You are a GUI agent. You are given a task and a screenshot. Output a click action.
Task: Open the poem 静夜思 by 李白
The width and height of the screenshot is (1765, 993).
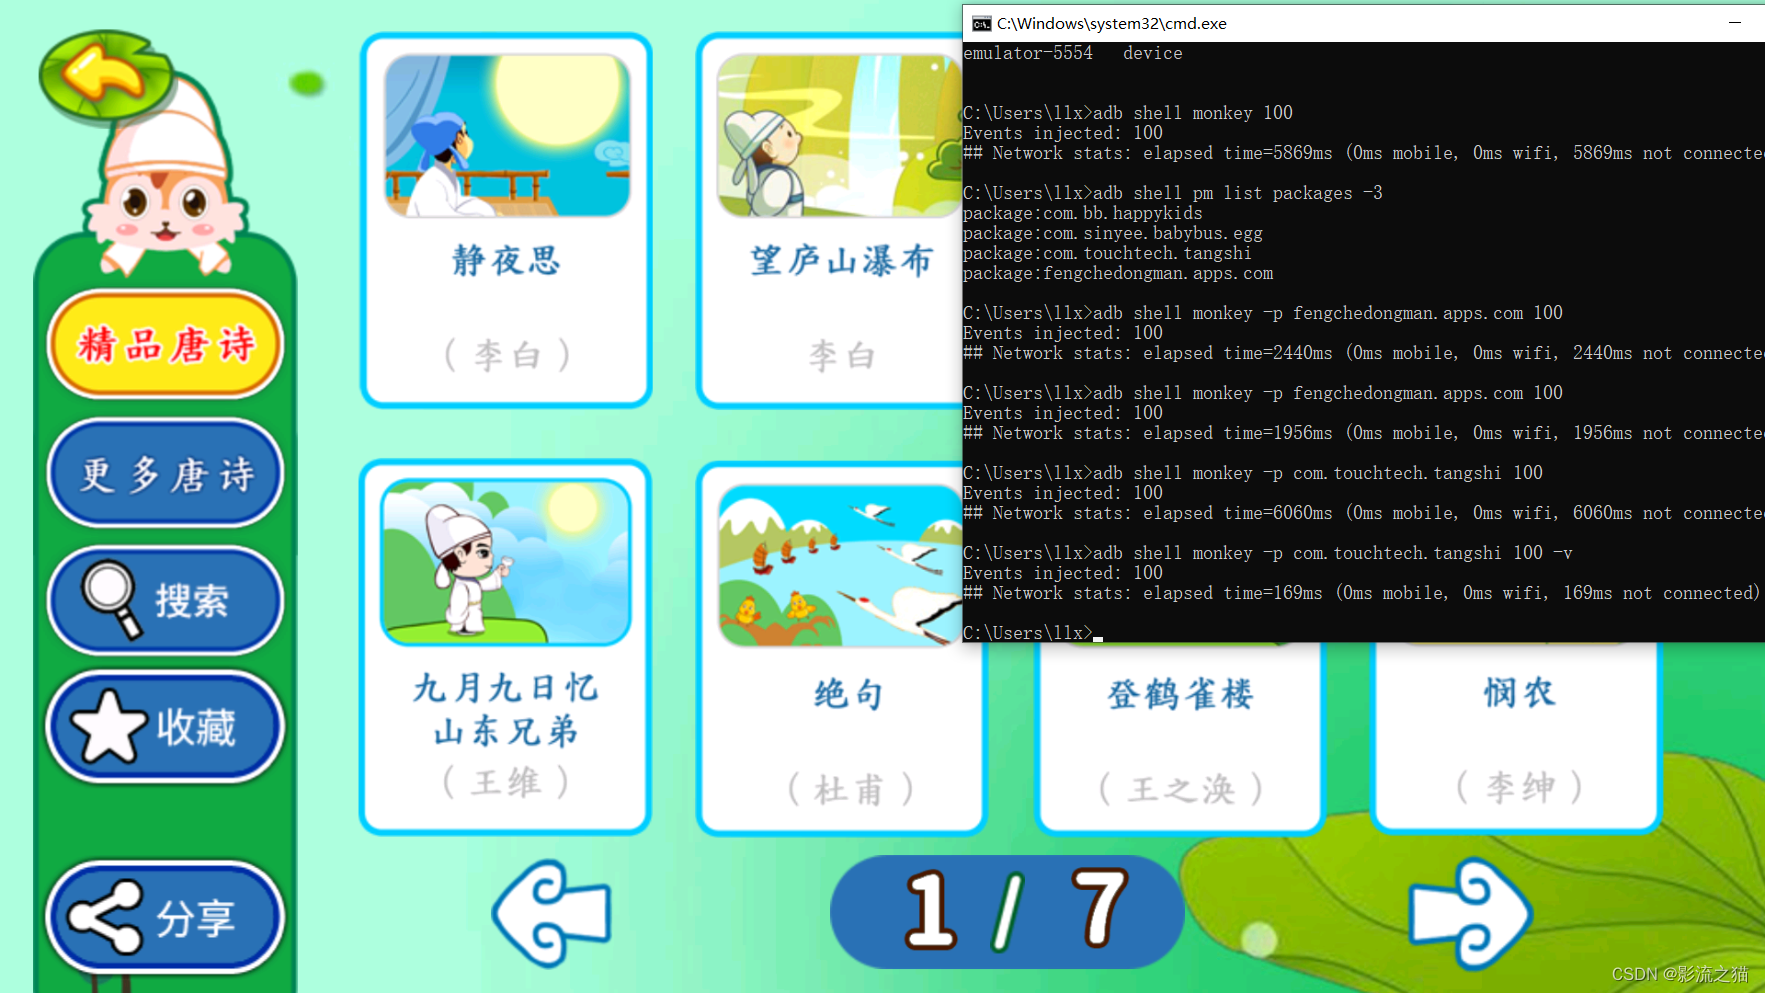(x=507, y=220)
